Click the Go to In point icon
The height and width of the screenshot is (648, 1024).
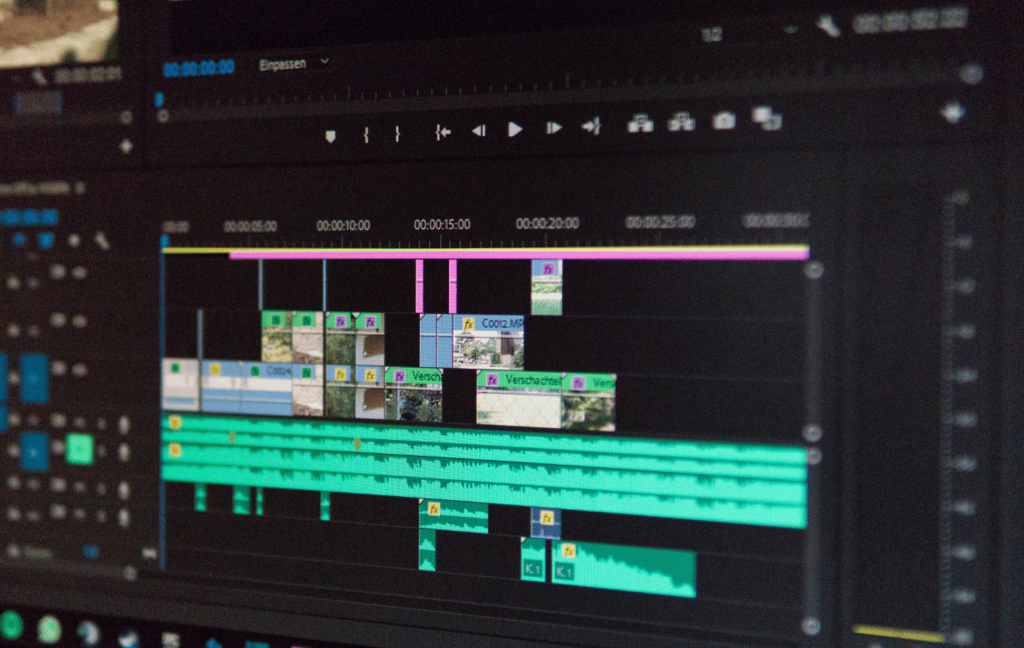[443, 131]
